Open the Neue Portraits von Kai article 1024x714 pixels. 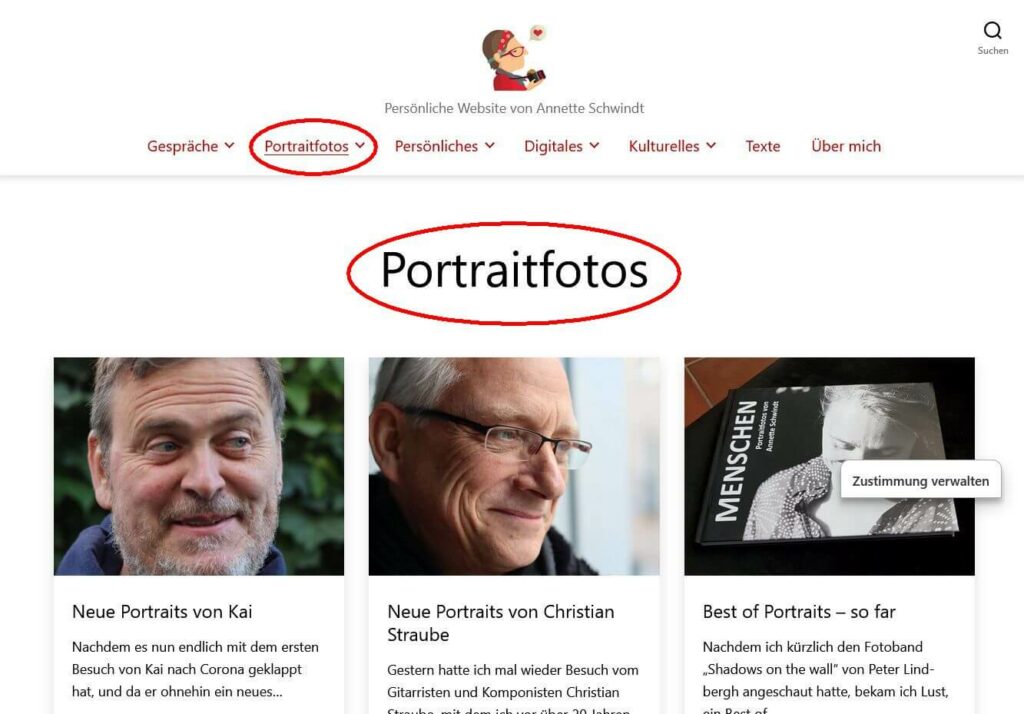[162, 612]
